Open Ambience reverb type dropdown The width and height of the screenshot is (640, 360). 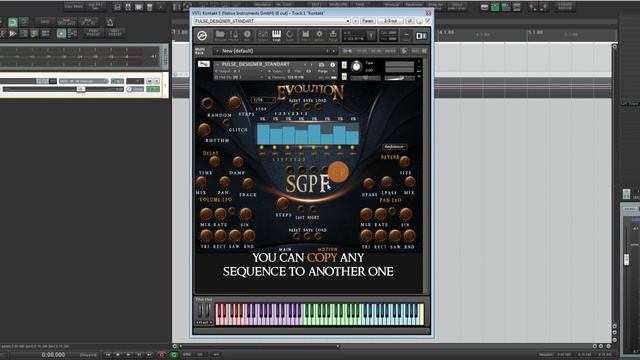click(x=394, y=147)
